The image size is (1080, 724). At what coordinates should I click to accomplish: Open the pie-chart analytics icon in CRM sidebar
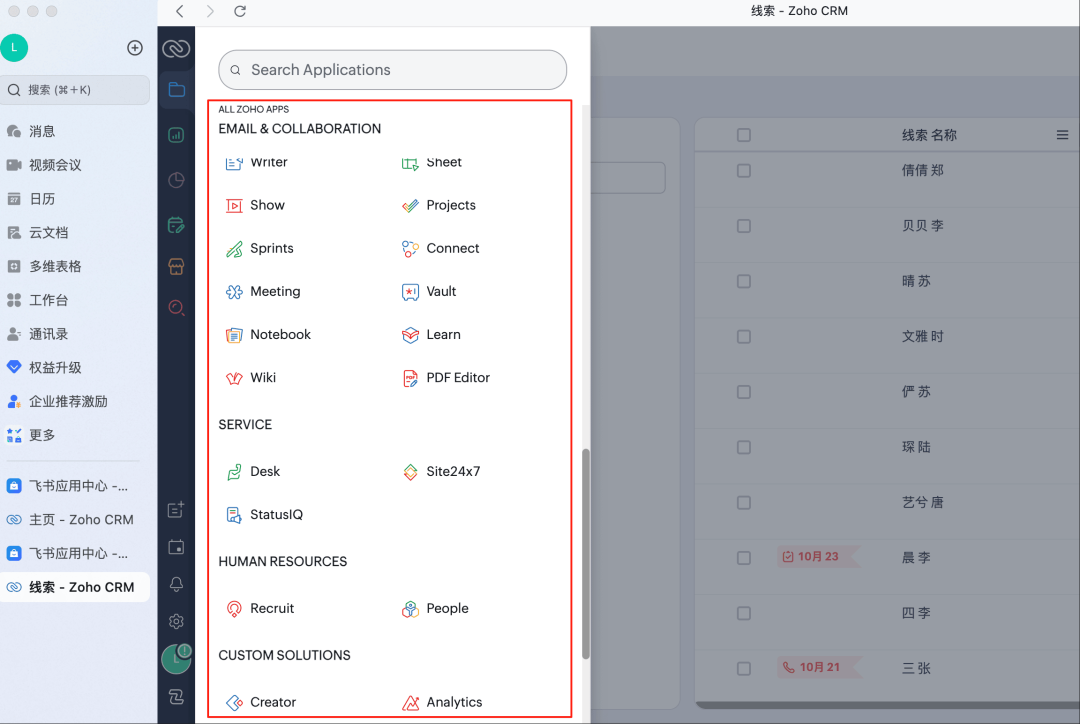click(x=176, y=180)
